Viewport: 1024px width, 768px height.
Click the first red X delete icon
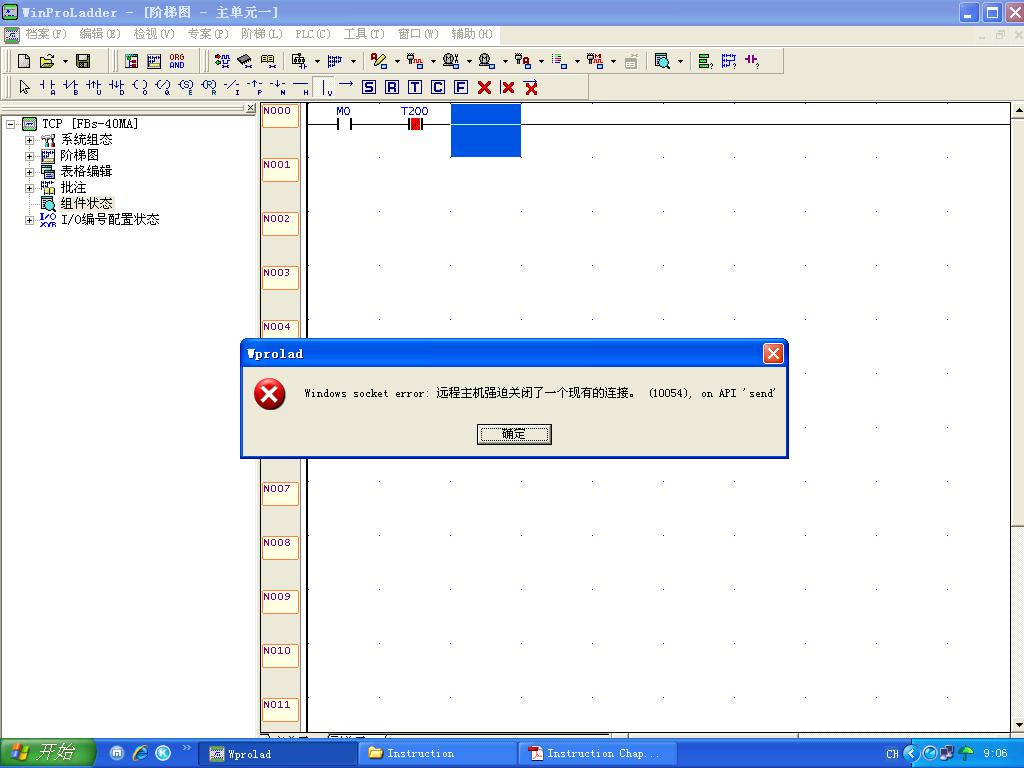pyautogui.click(x=485, y=88)
